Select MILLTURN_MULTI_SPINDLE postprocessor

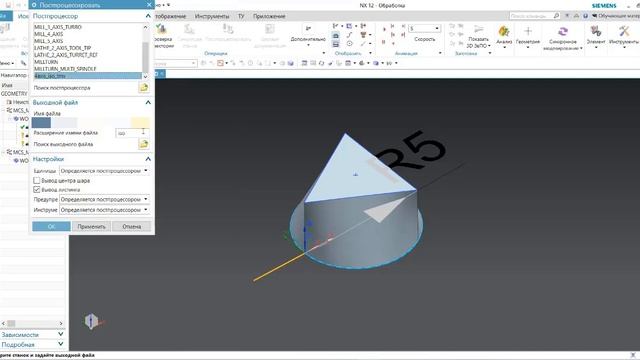coord(87,69)
